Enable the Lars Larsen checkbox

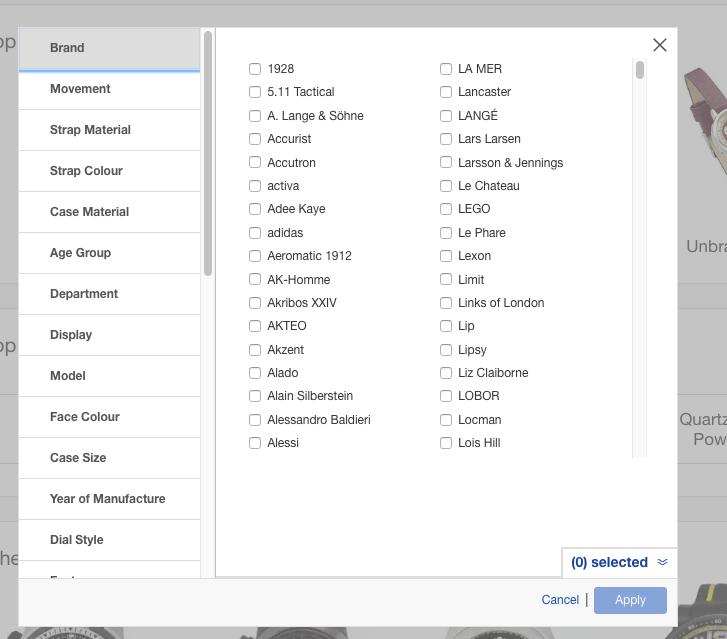click(x=446, y=139)
